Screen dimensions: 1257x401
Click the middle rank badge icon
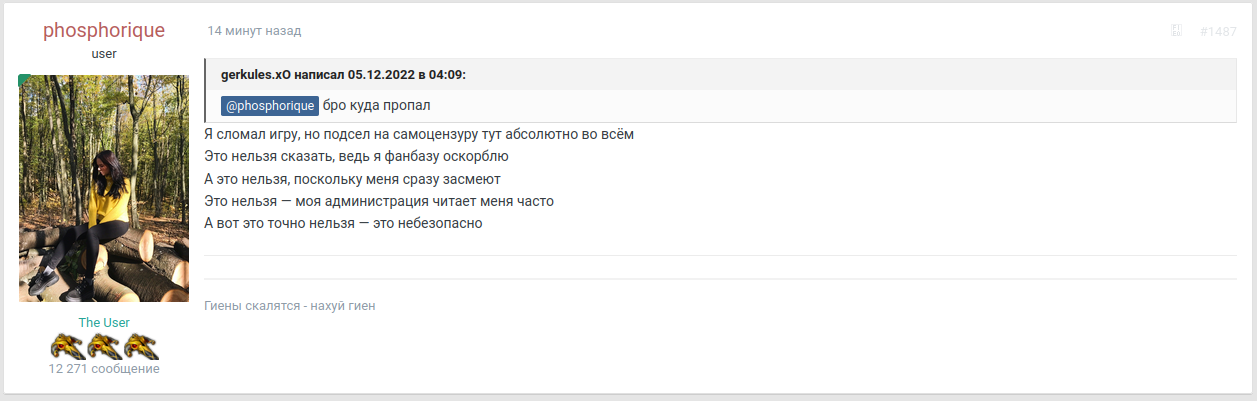pos(104,346)
